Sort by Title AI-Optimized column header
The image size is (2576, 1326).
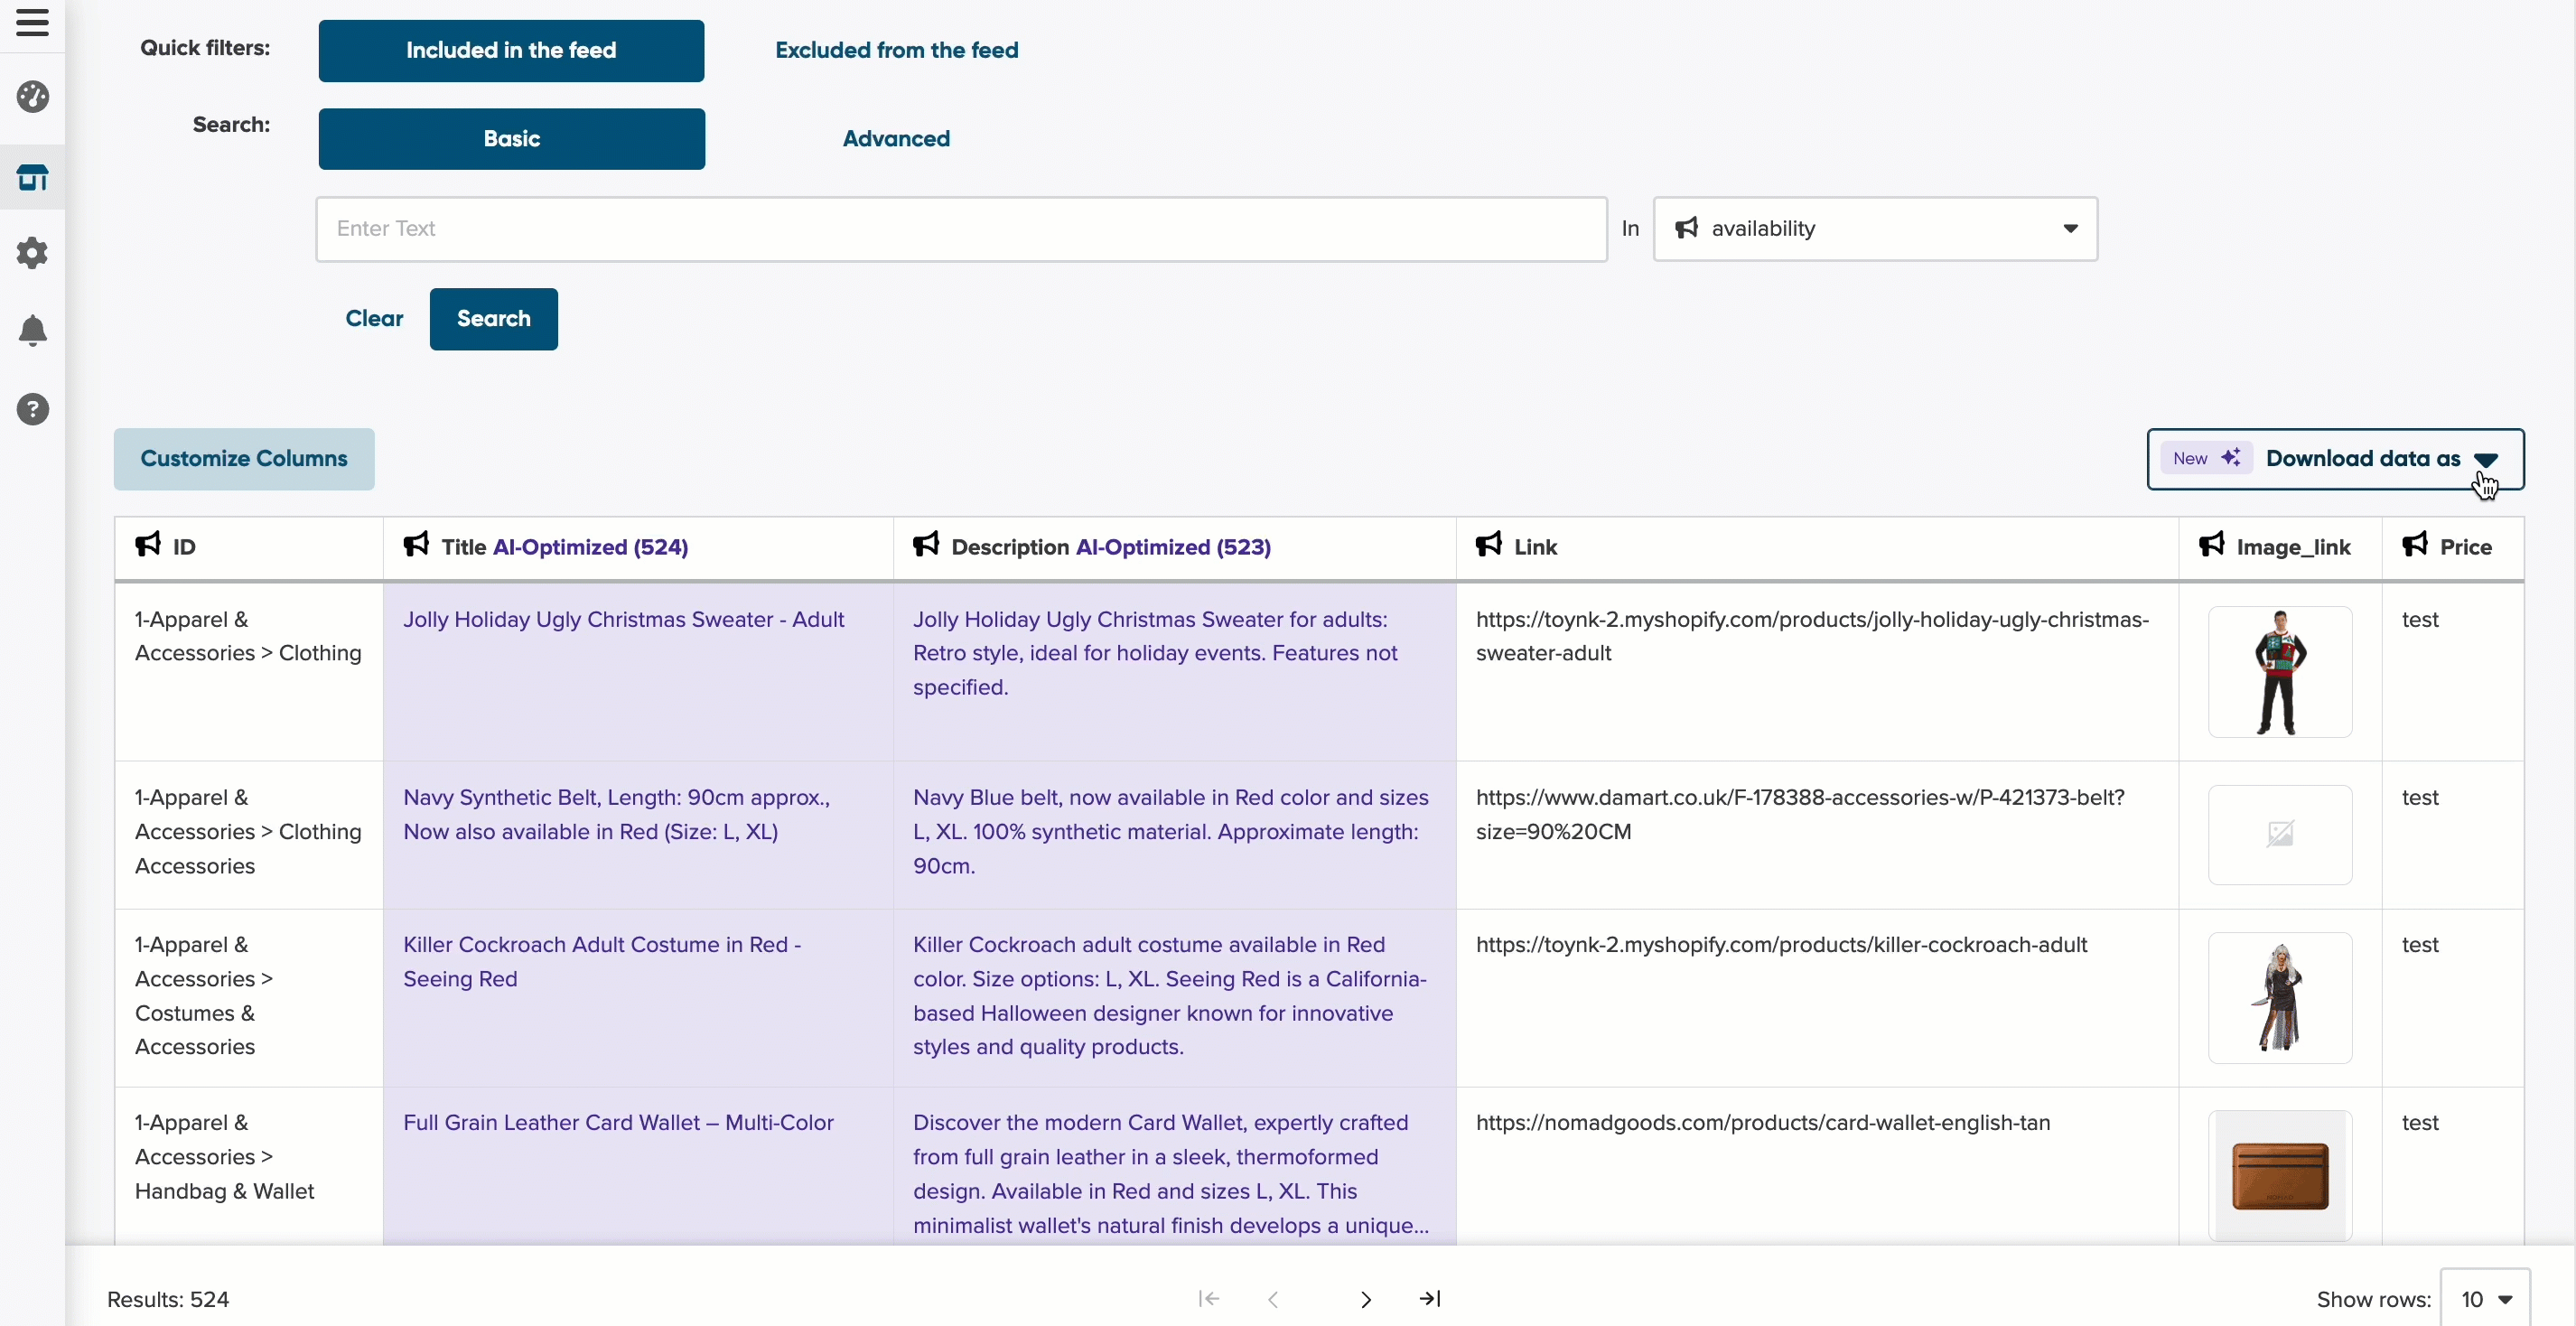(564, 547)
